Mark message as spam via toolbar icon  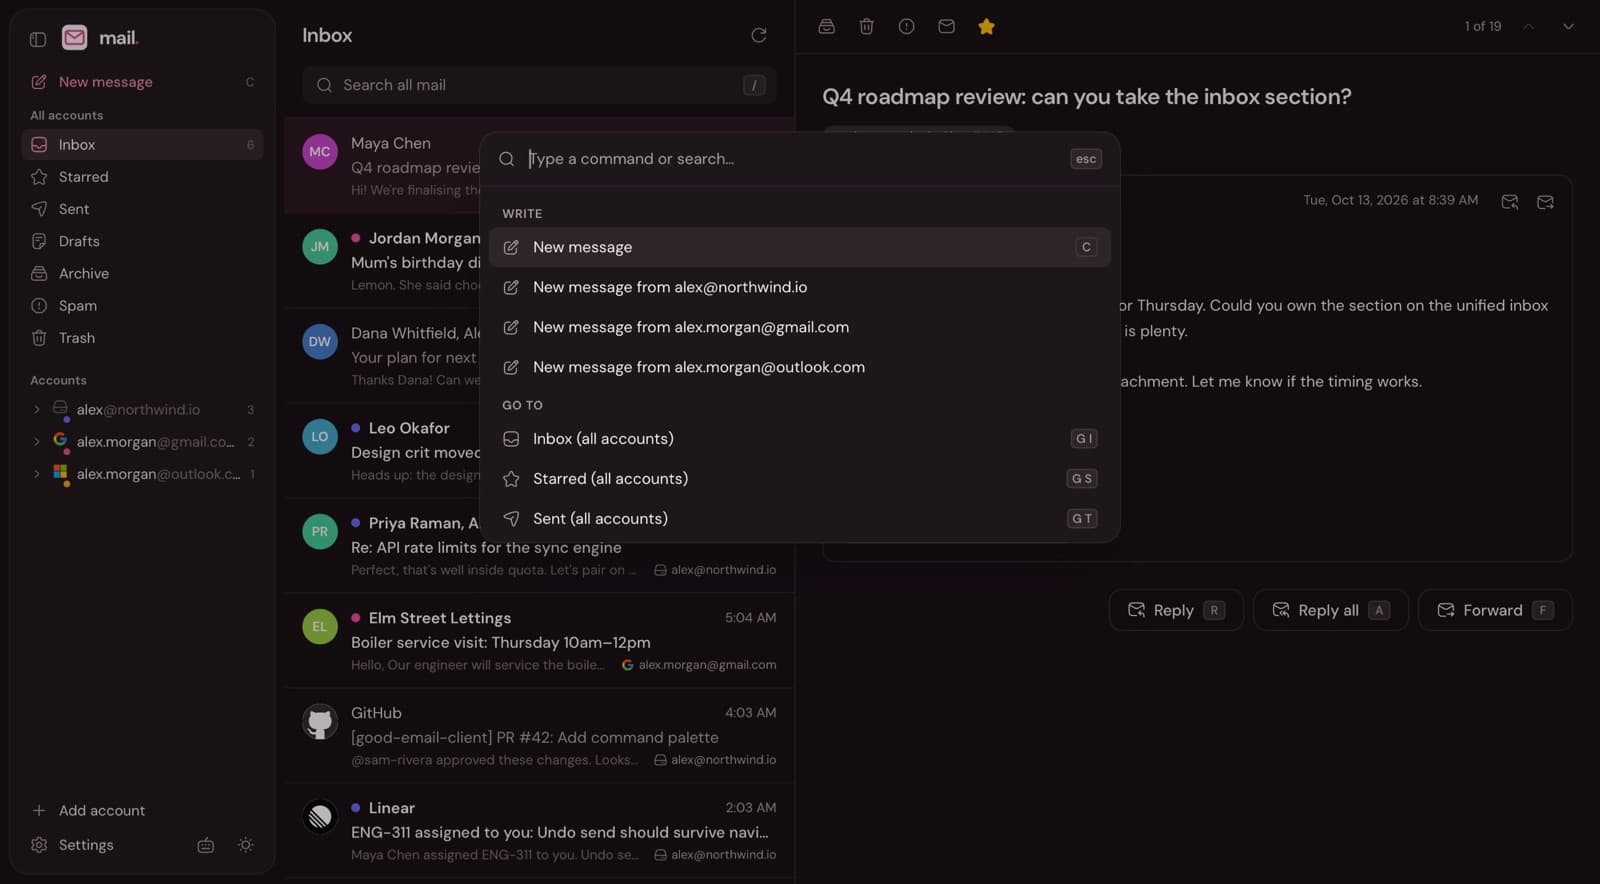pyautogui.click(x=906, y=27)
